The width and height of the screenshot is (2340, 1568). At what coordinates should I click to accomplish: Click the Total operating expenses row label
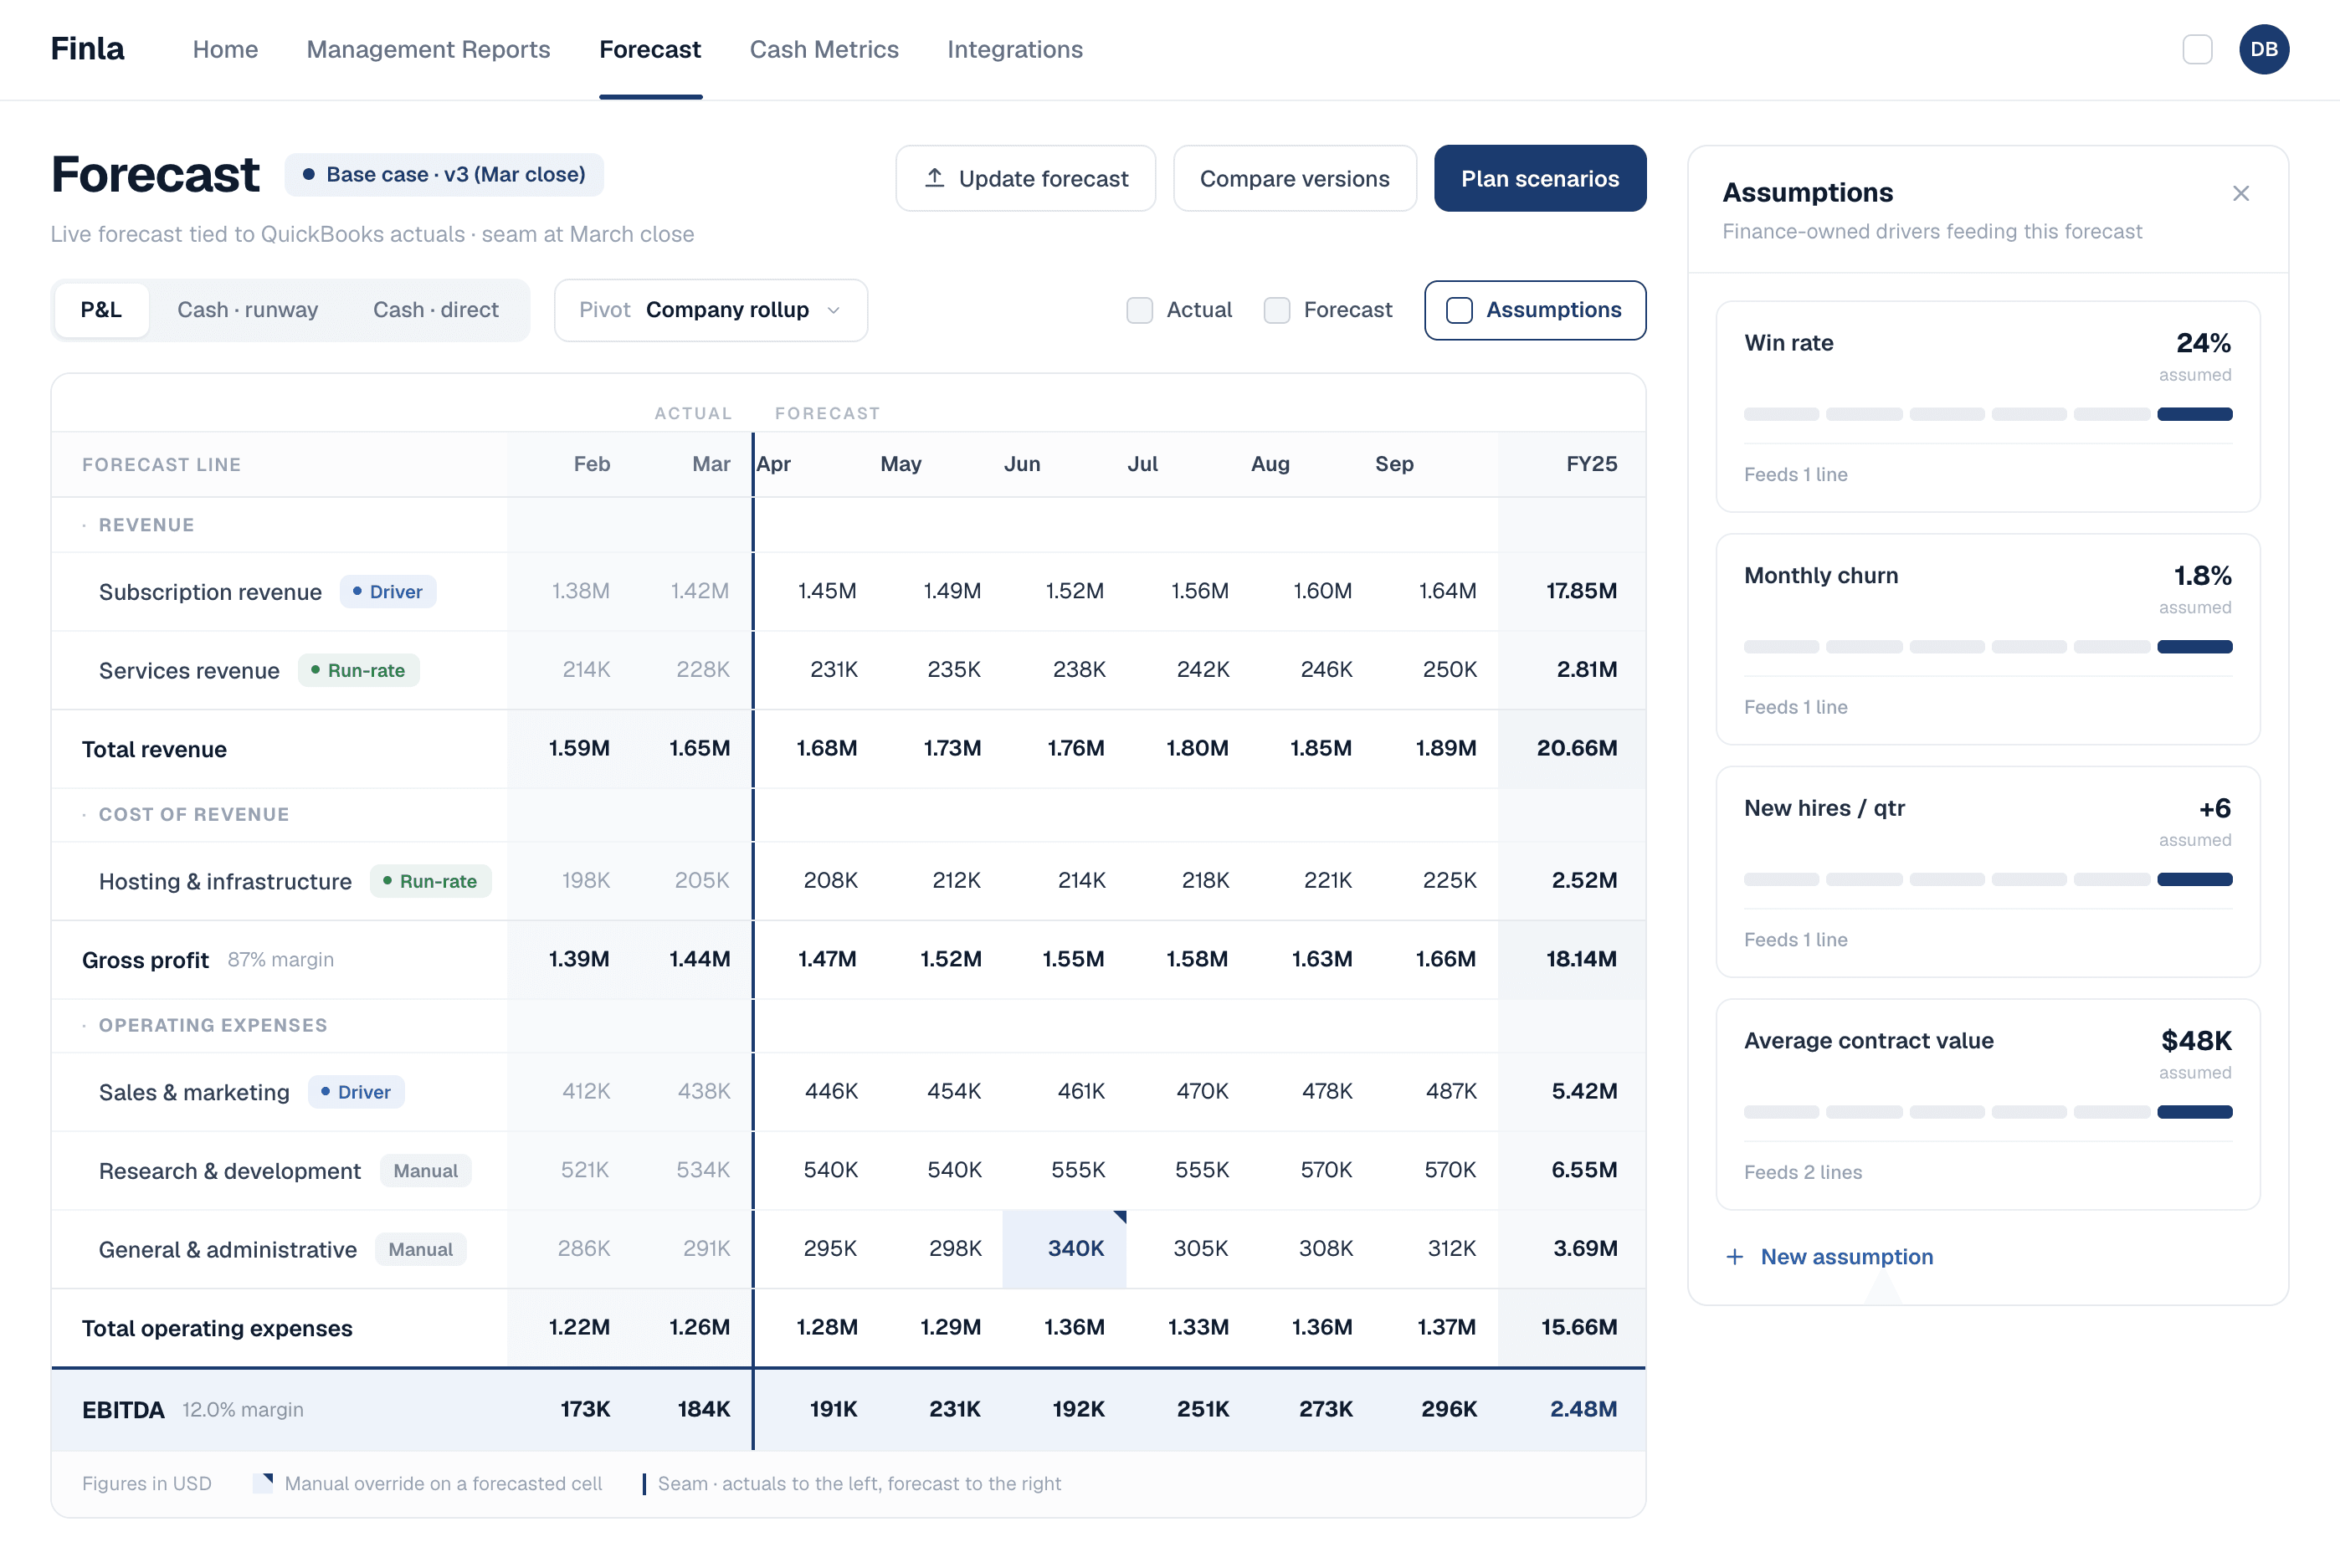coord(217,1328)
